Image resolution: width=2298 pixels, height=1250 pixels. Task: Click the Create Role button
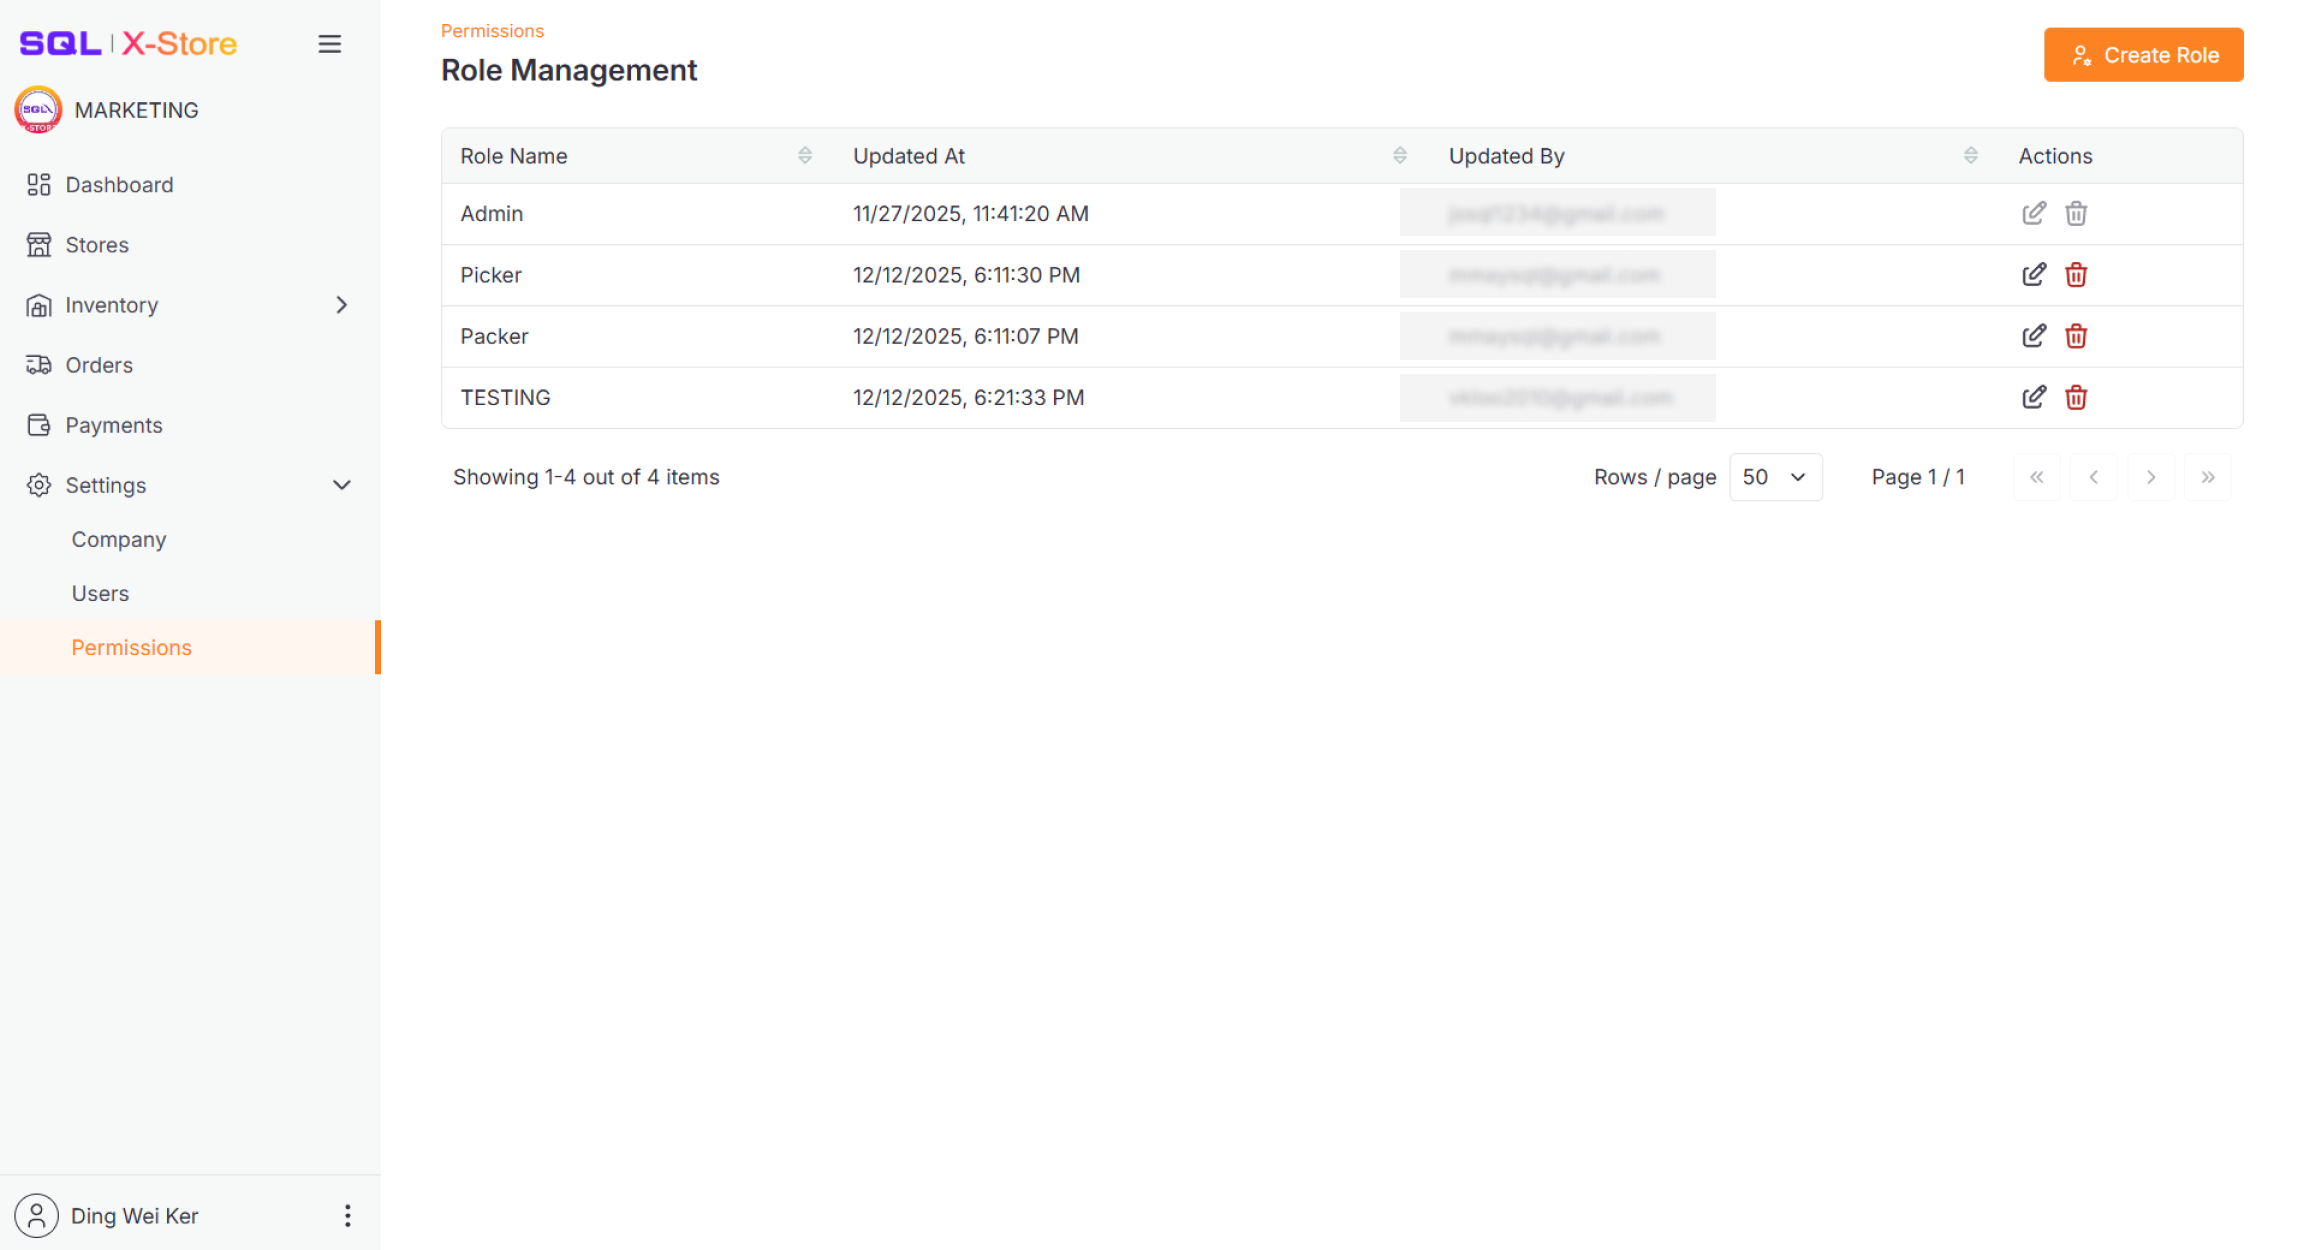(x=2143, y=54)
